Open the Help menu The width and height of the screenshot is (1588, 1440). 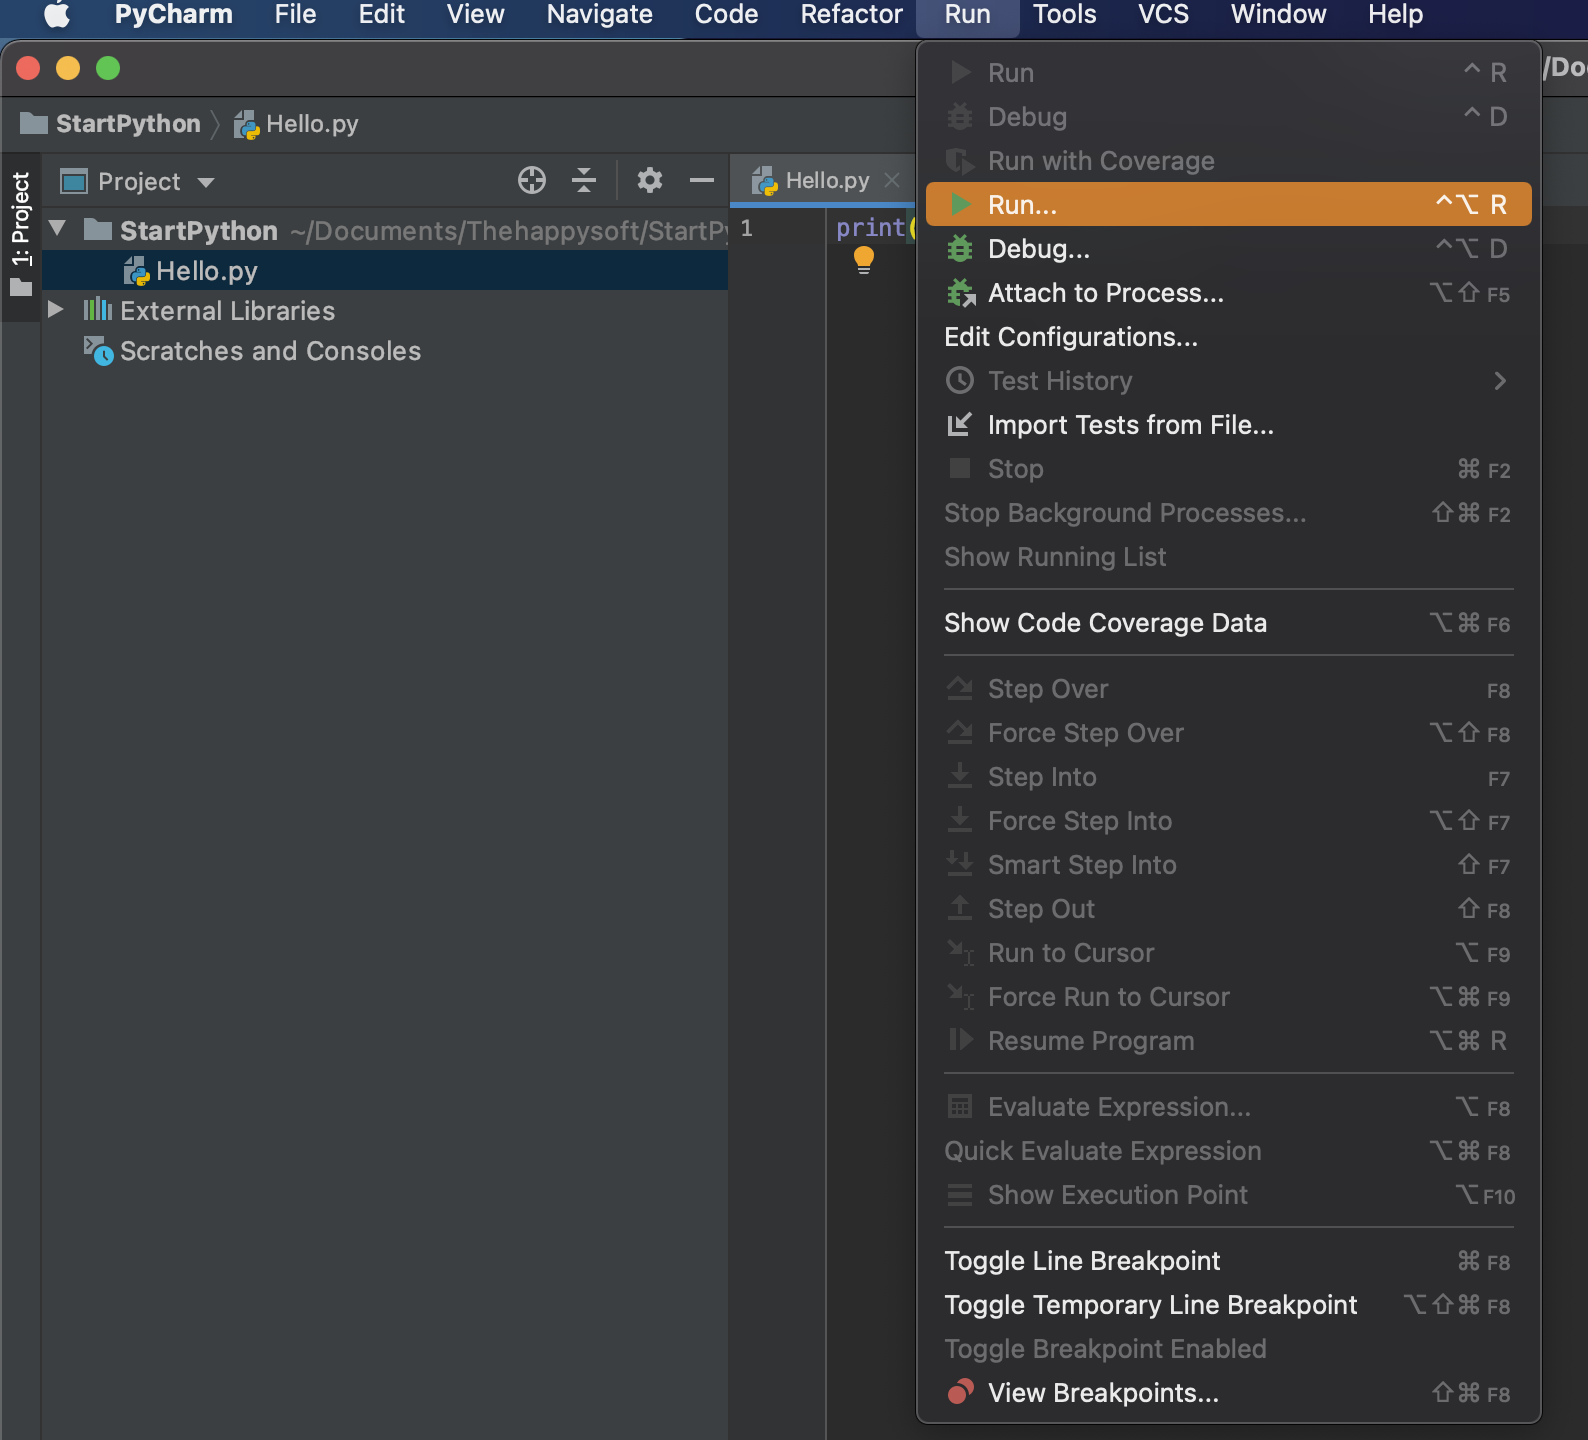click(x=1396, y=14)
